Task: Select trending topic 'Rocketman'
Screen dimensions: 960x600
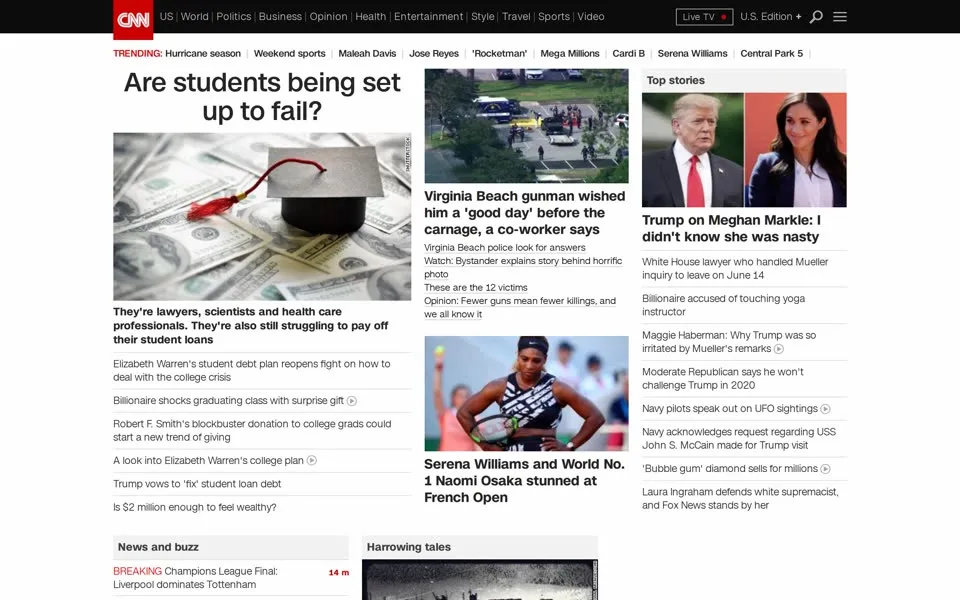Action: pyautogui.click(x=499, y=54)
